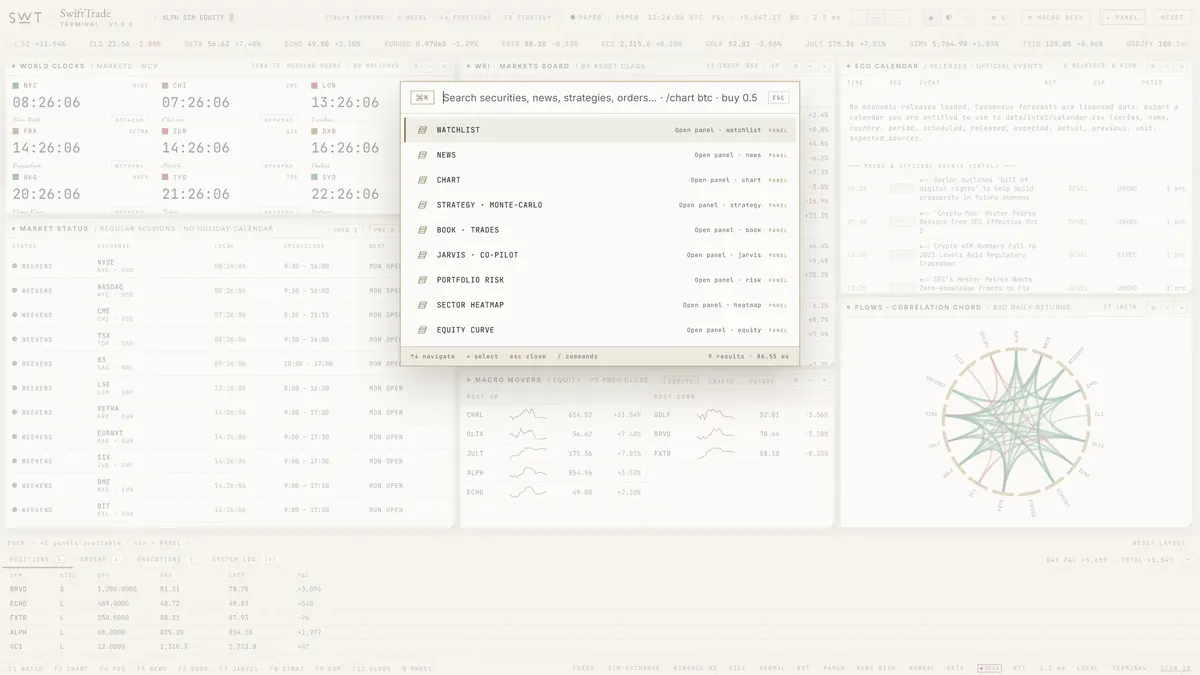Image resolution: width=1200 pixels, height=675 pixels.
Task: Focus the command palette search field
Action: pyautogui.click(x=602, y=98)
